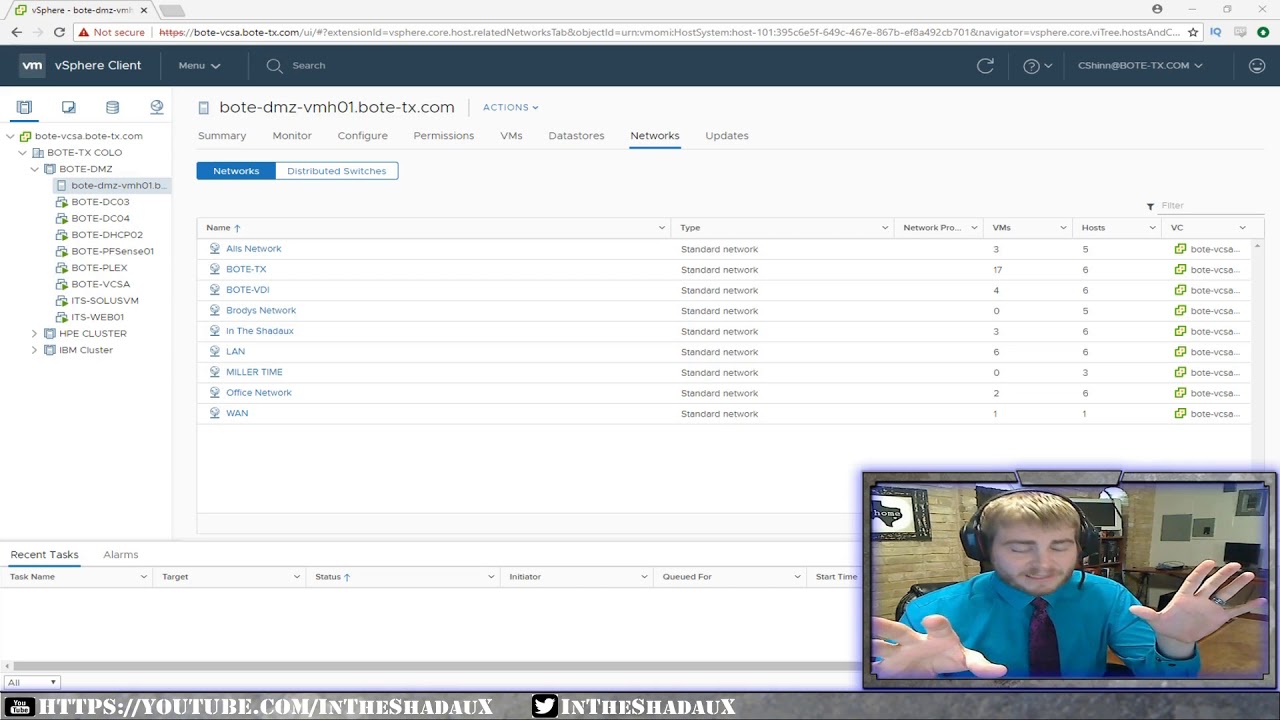This screenshot has width=1280, height=720.
Task: Select the Networks toggle button
Action: 236,171
